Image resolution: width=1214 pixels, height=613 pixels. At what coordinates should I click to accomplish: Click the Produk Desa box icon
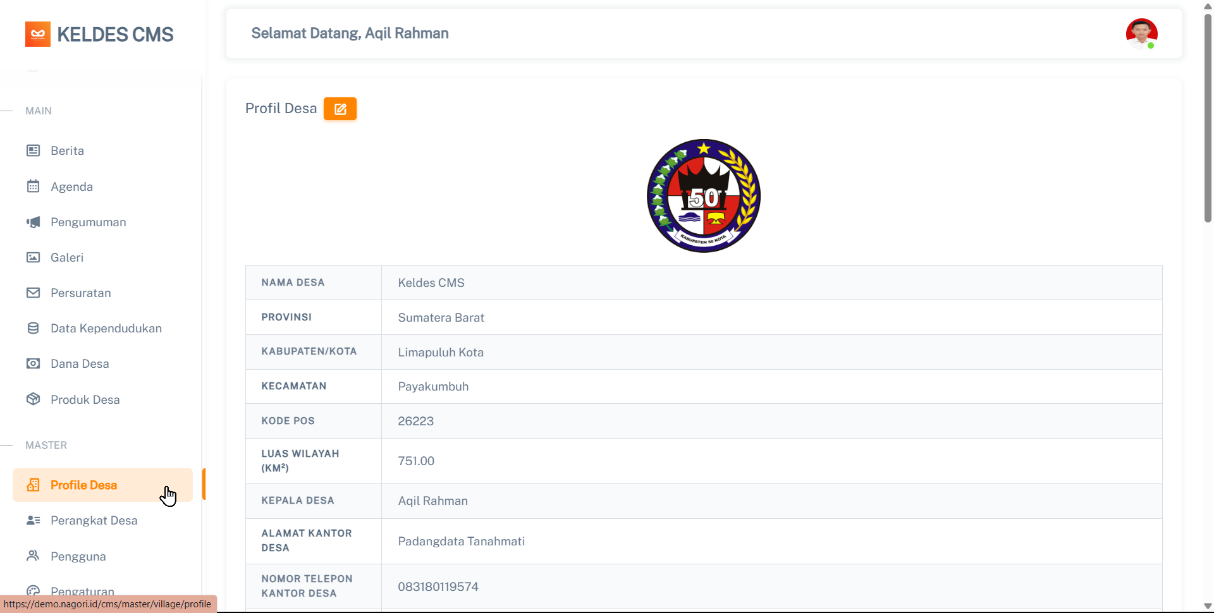pos(33,400)
